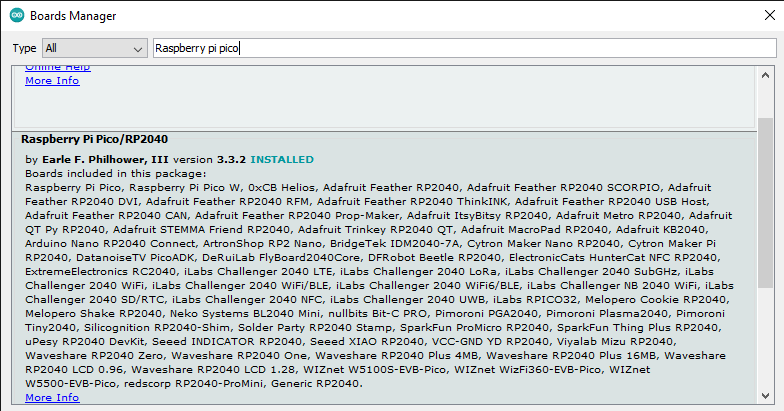Open the Online Help link at the top

[x=58, y=68]
